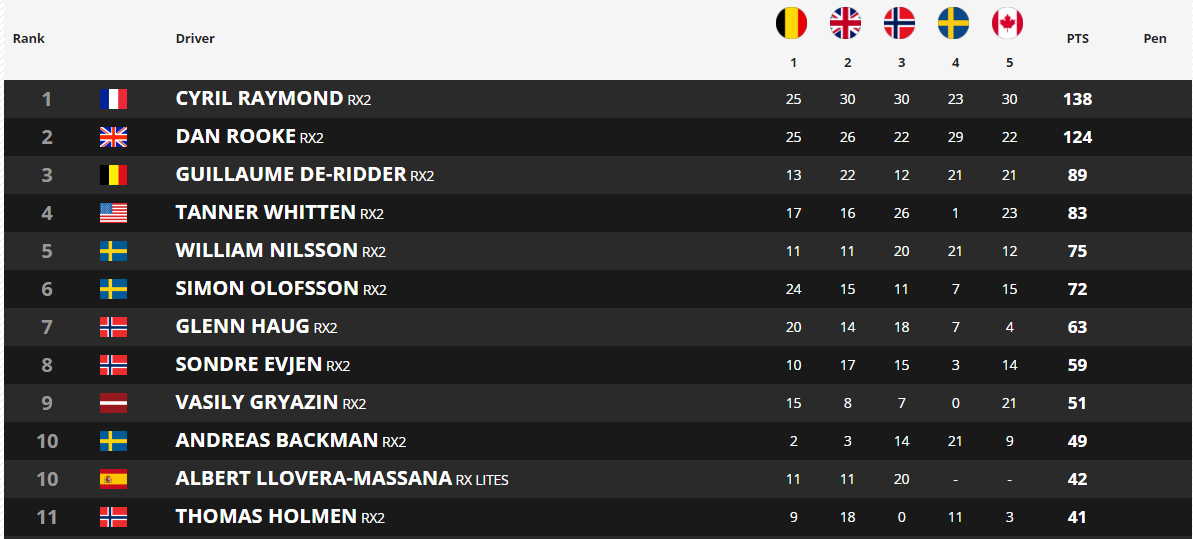This screenshot has height=539, width=1193.
Task: Open Cyril Raymond driver name
Action: click(x=259, y=98)
